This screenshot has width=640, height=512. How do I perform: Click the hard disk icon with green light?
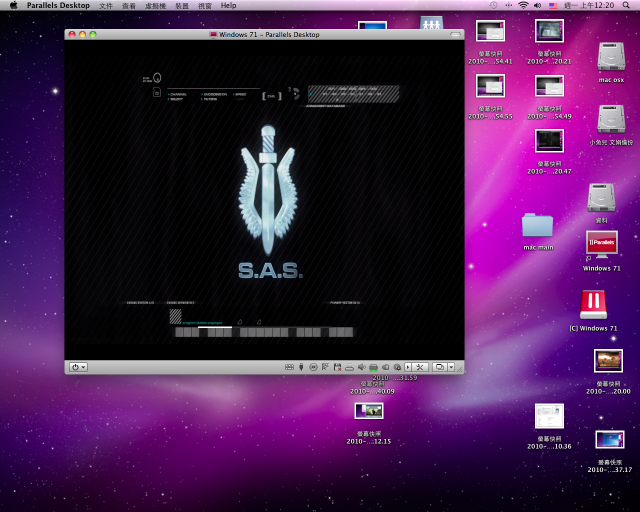(373, 367)
